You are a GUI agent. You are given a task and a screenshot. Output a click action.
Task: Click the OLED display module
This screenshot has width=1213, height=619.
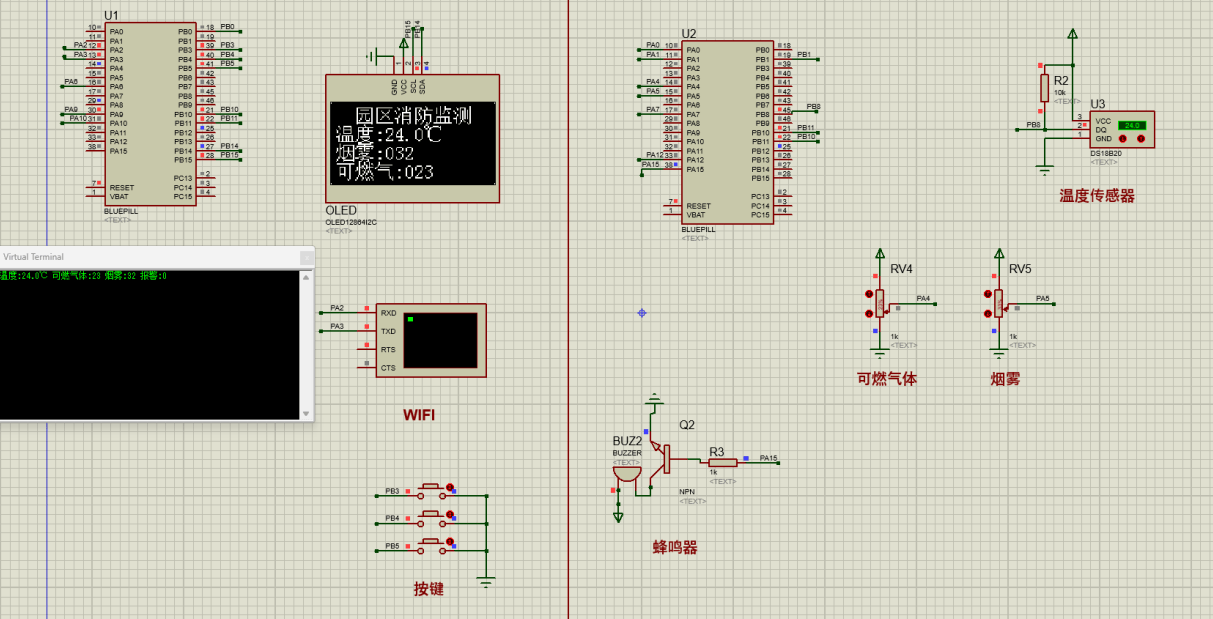[x=412, y=142]
